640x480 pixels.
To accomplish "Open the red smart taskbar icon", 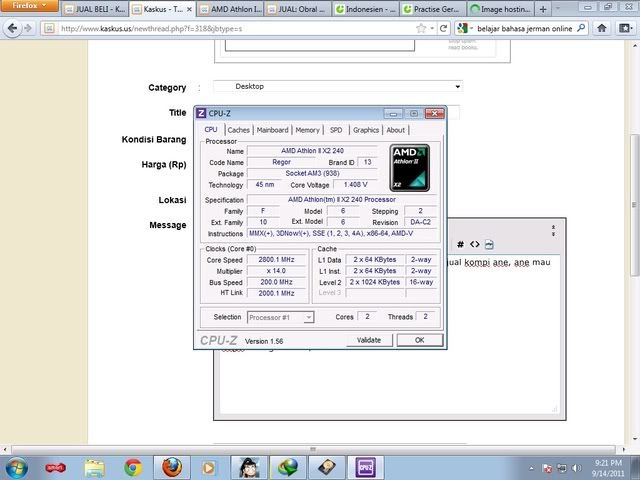I will click(x=56, y=468).
